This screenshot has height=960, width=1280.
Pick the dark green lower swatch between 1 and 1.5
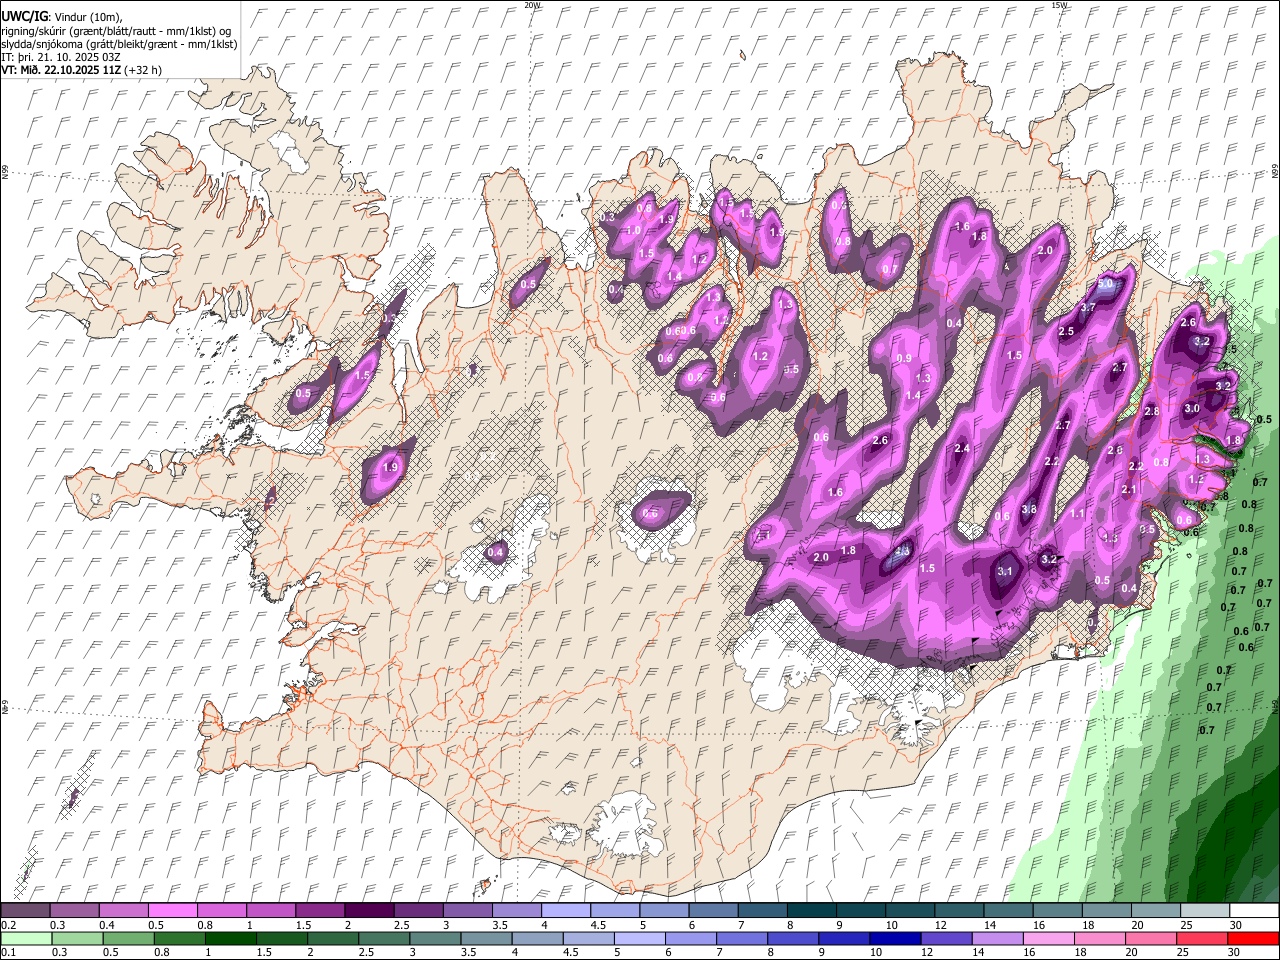point(233,939)
